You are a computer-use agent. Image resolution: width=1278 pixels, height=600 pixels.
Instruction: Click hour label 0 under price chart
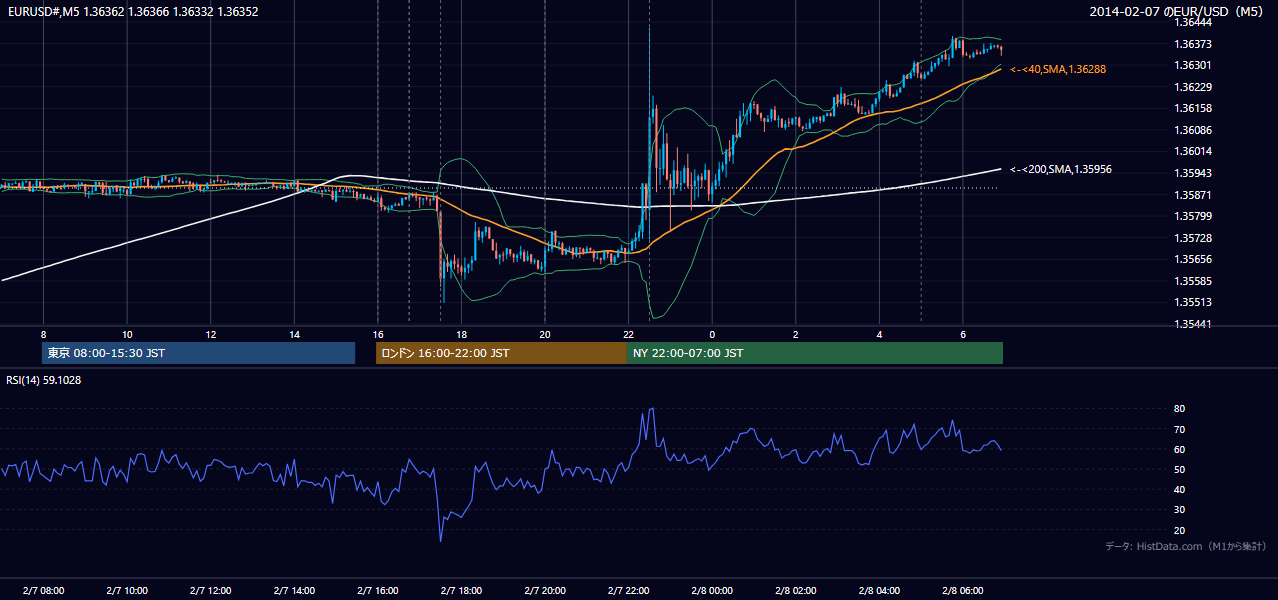[712, 334]
